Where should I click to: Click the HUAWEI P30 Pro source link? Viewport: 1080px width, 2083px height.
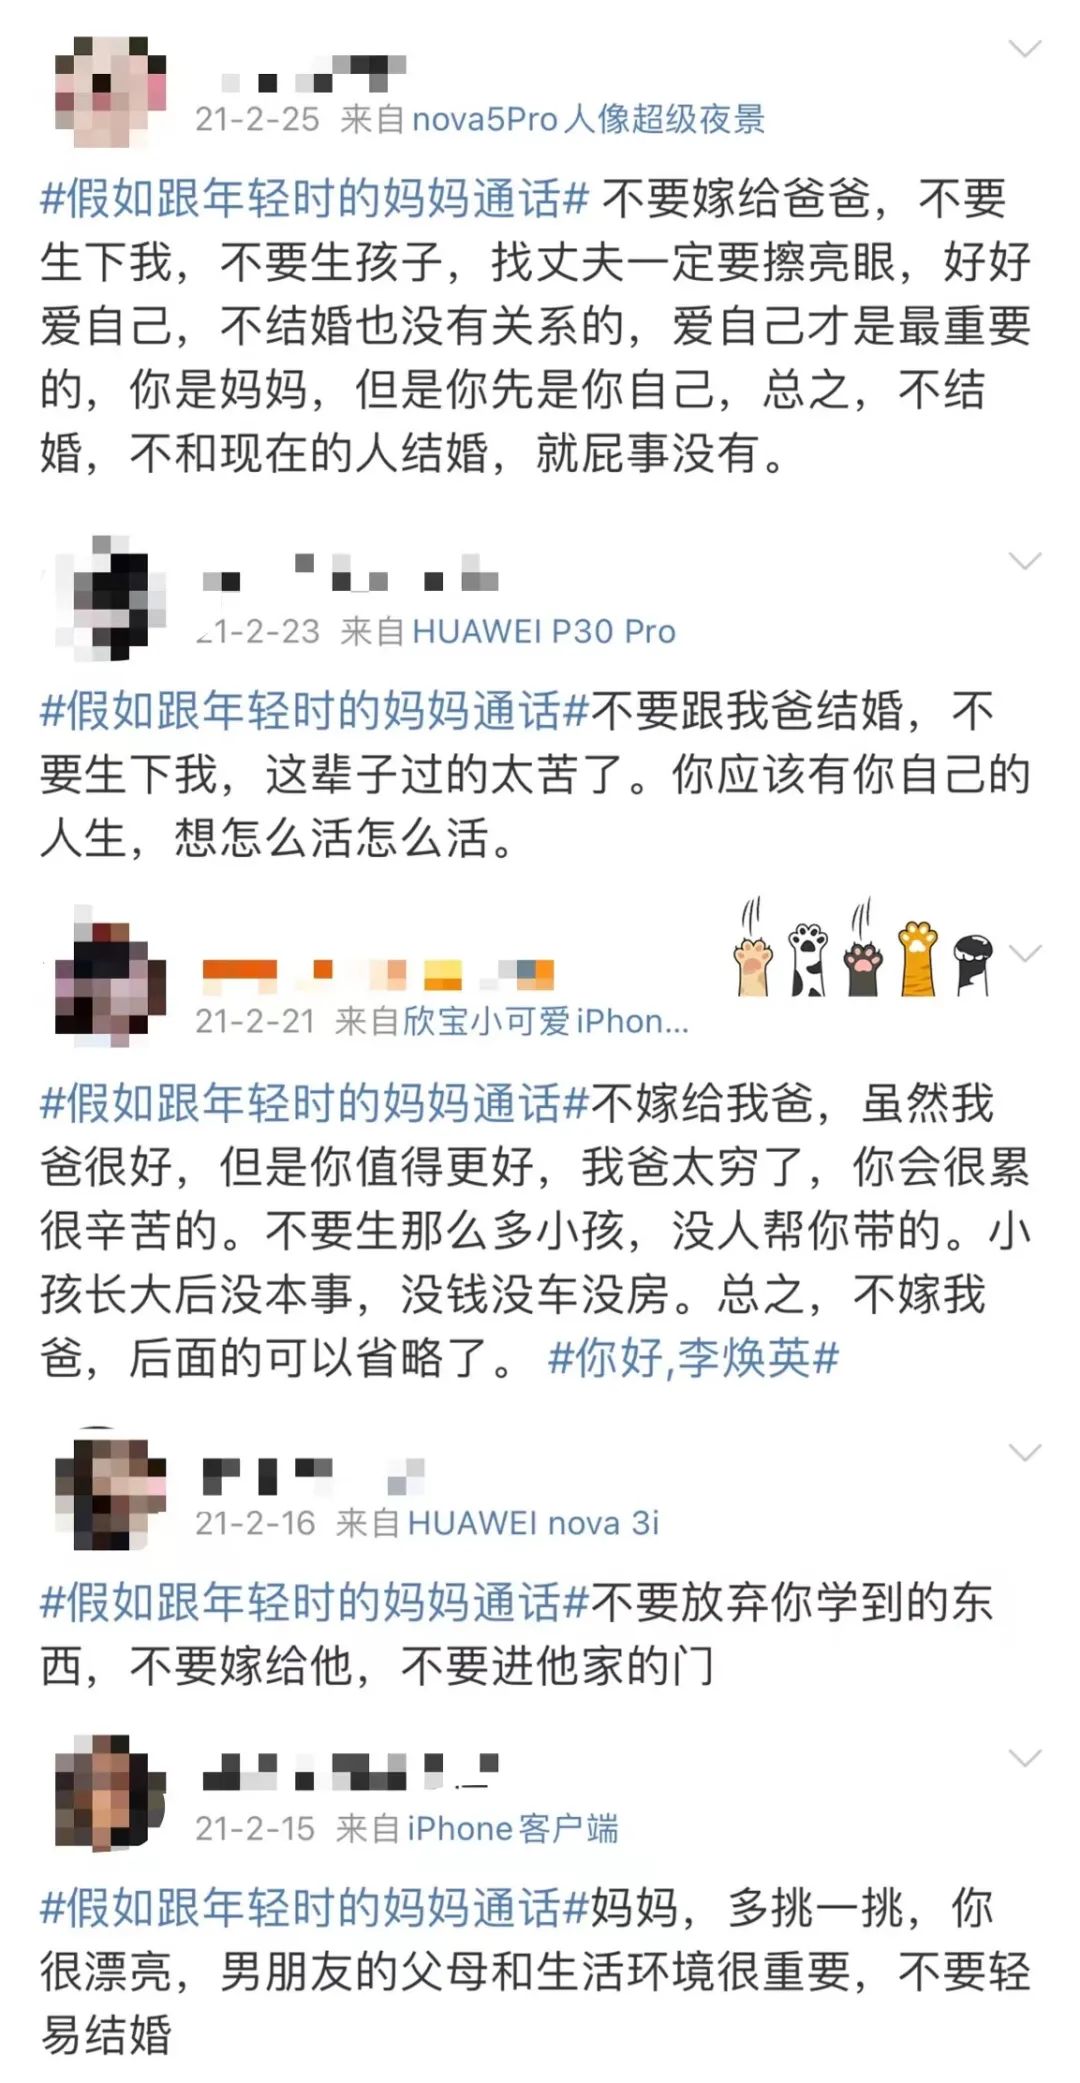pyautogui.click(x=544, y=631)
